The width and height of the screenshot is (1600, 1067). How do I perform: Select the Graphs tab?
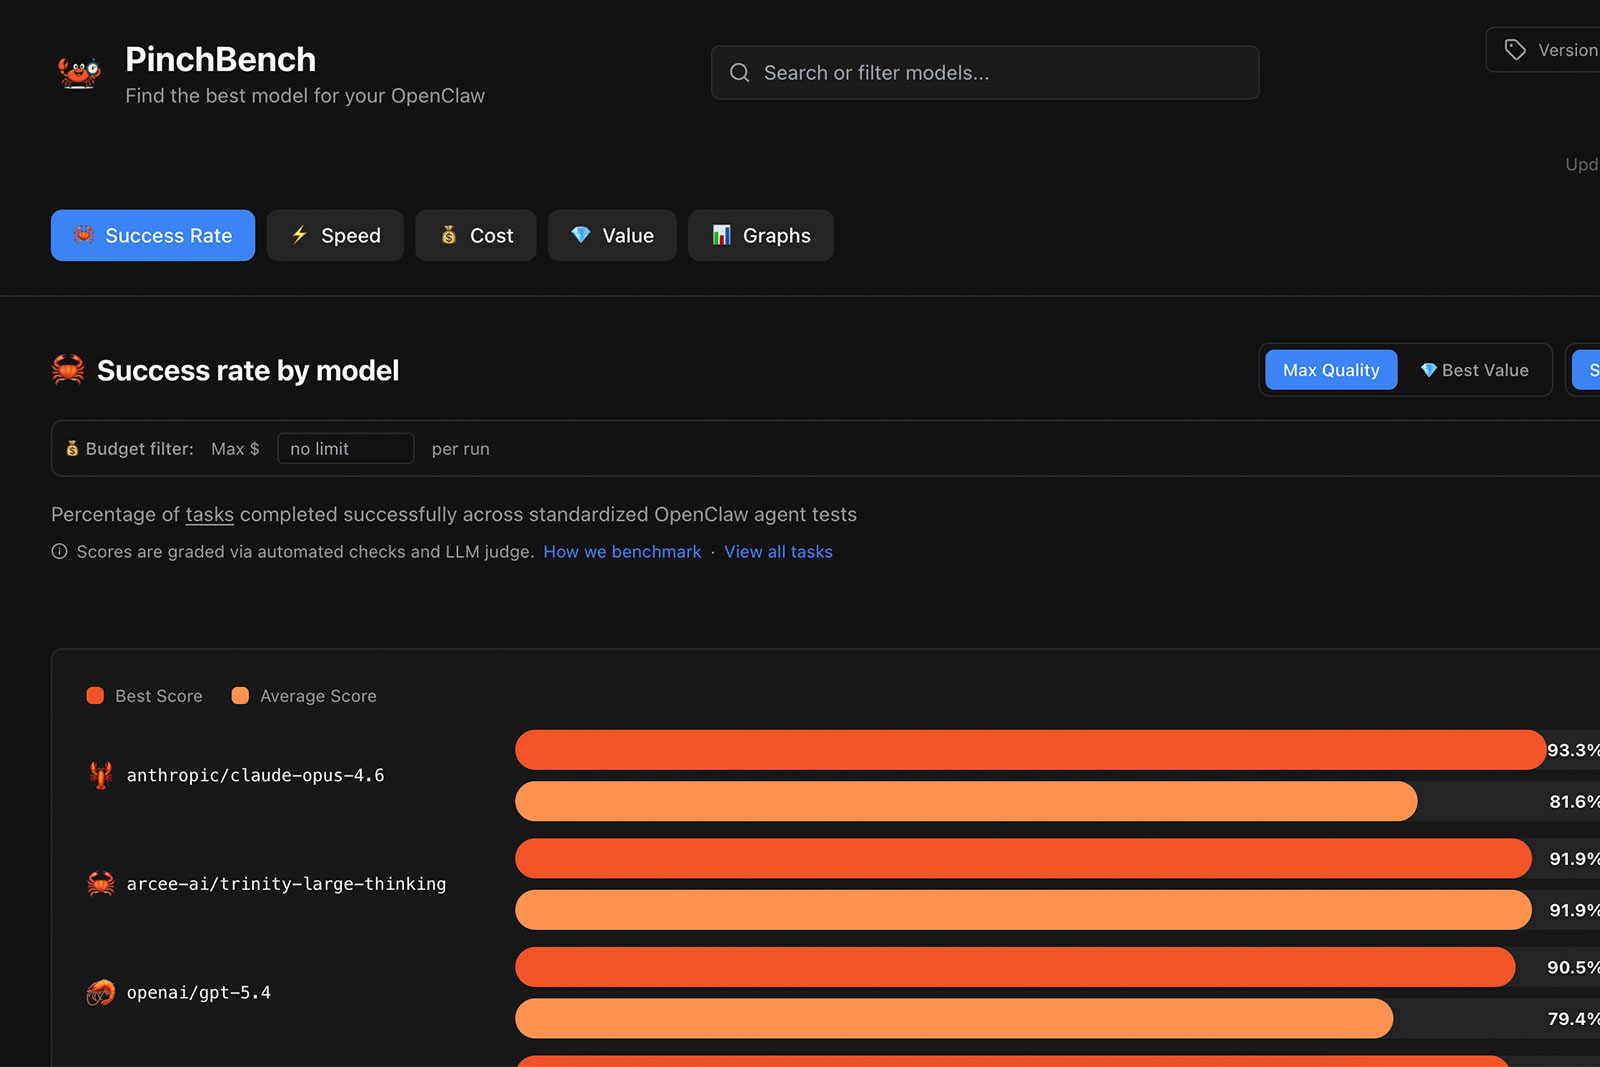tap(761, 236)
